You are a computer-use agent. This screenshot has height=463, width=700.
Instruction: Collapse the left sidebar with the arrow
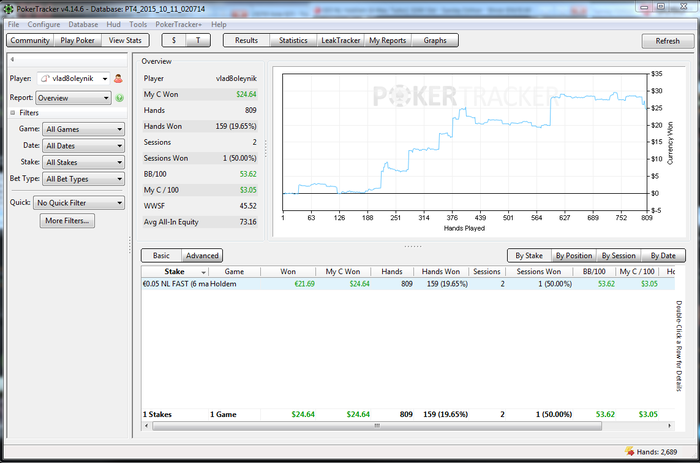coord(12,59)
